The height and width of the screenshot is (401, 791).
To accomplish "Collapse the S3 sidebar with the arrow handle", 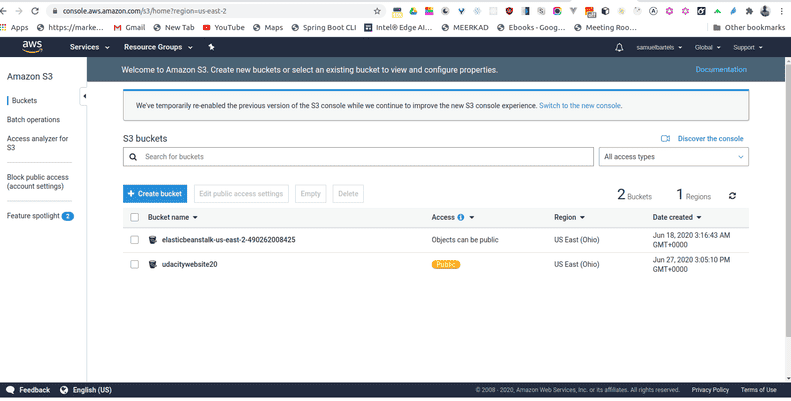I will 84,96.
